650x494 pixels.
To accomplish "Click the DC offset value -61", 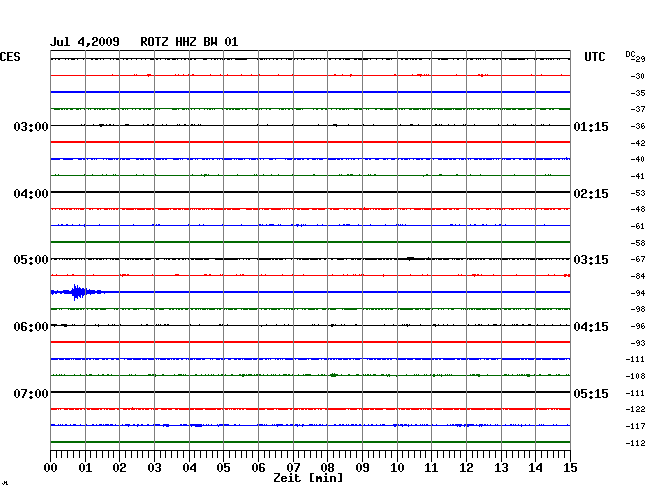I will [x=638, y=226].
